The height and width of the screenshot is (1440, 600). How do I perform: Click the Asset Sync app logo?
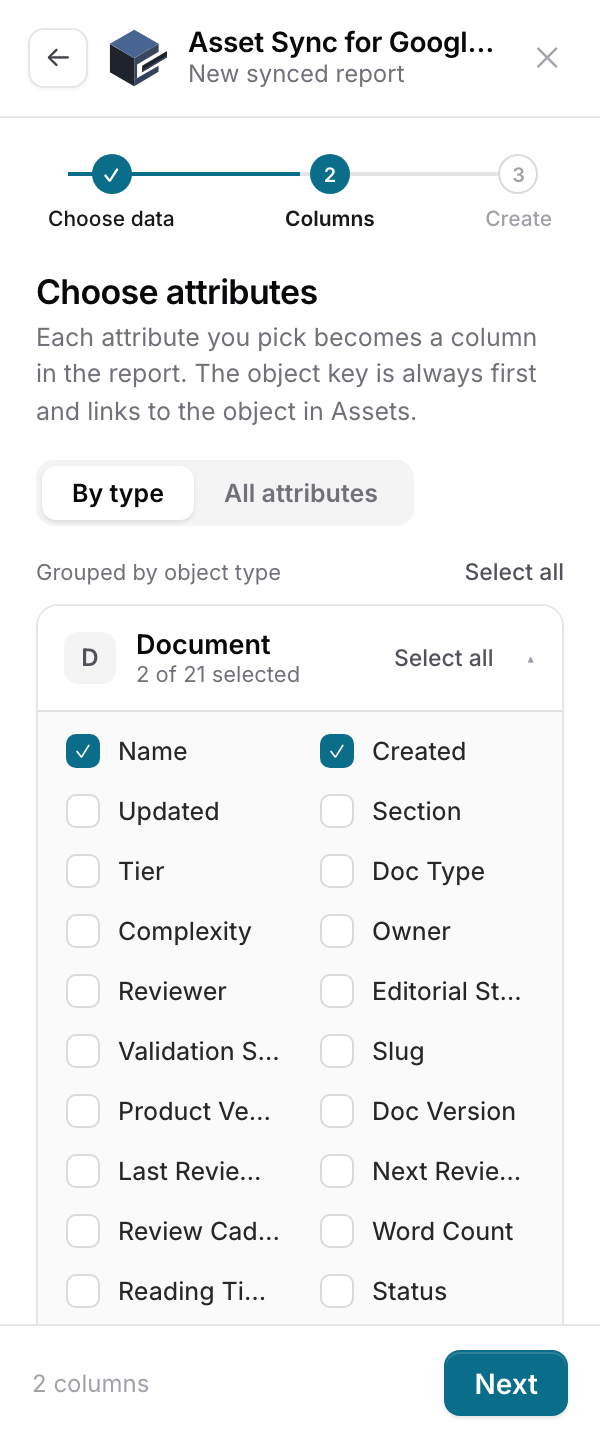[x=136, y=58]
